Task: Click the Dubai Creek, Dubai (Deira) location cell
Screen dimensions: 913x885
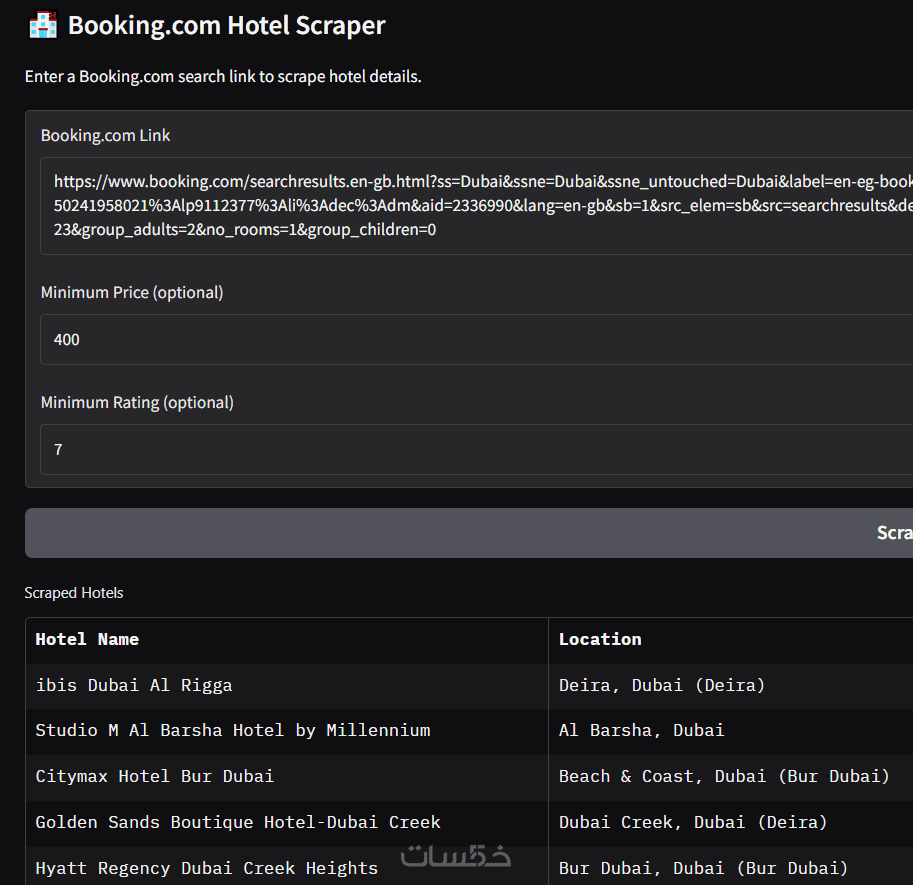Action: (x=693, y=823)
